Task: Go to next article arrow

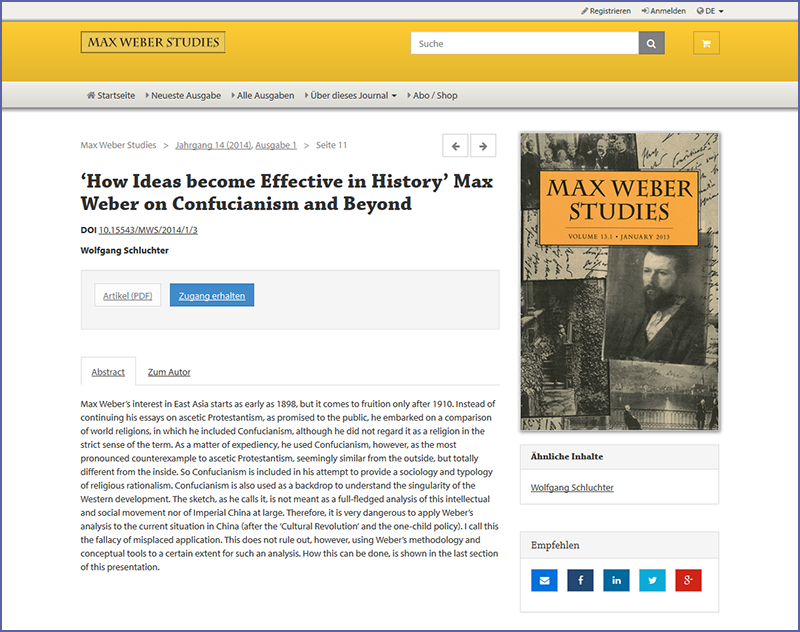Action: 483,146
